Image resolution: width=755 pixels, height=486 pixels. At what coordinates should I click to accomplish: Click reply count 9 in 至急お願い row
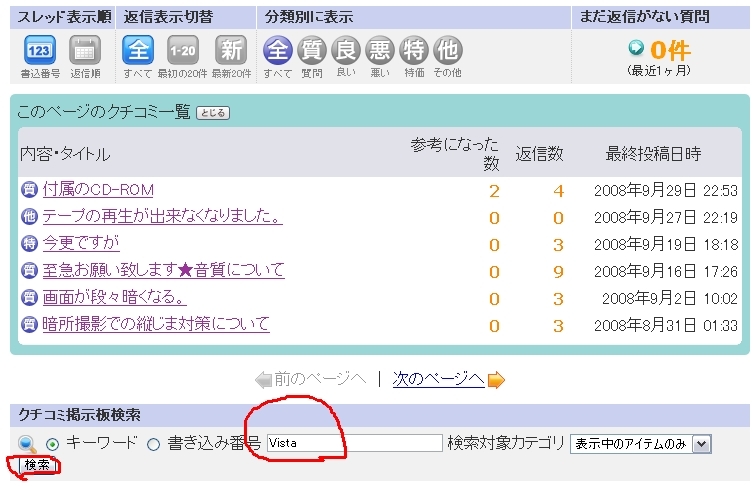click(558, 272)
